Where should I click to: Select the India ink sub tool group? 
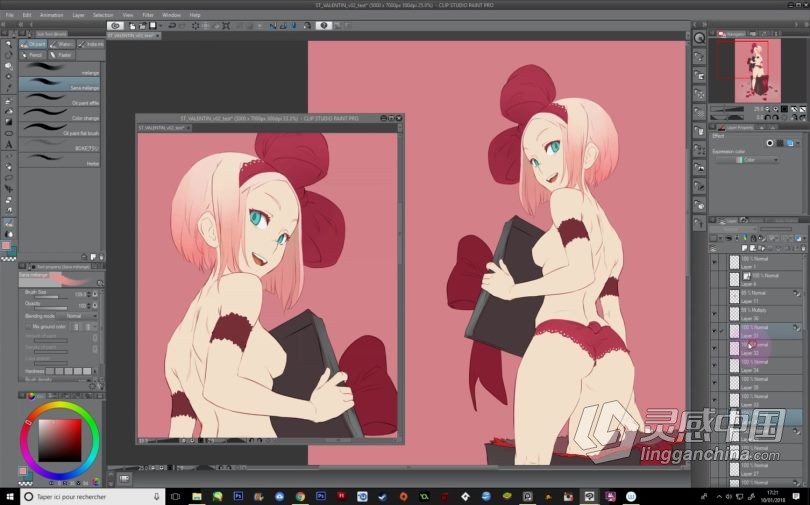coord(90,44)
